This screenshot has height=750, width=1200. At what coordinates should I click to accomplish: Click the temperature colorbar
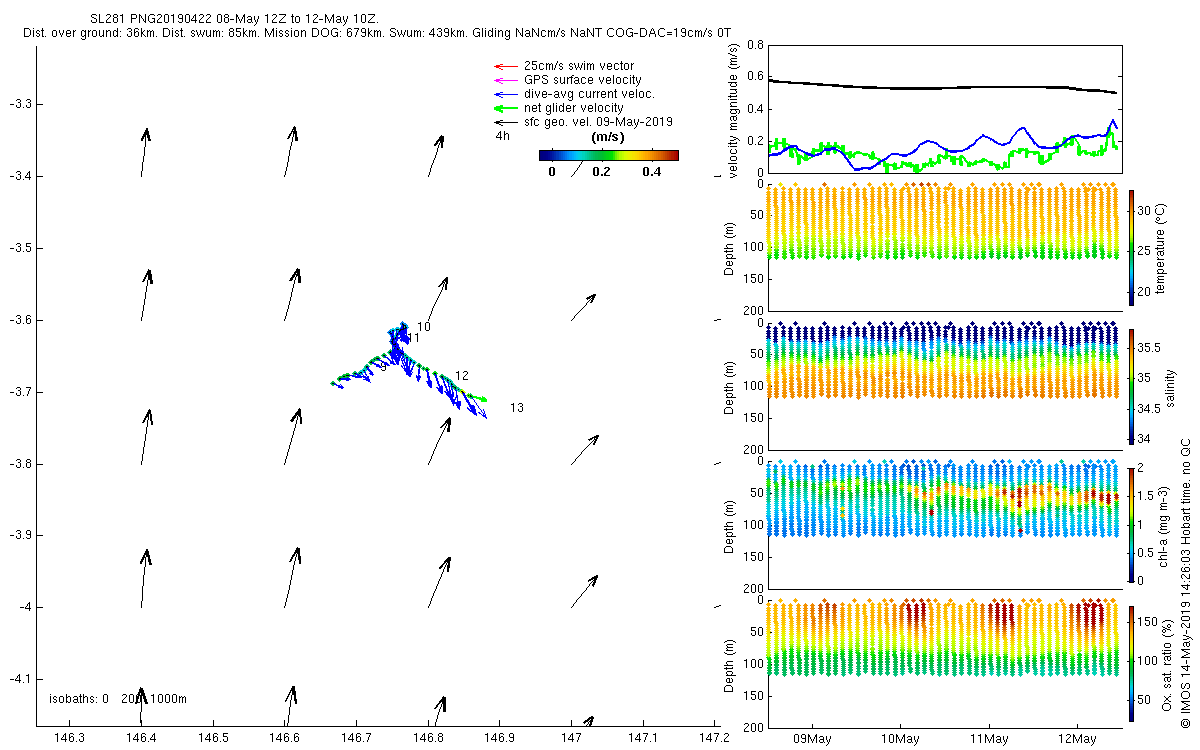(1131, 247)
